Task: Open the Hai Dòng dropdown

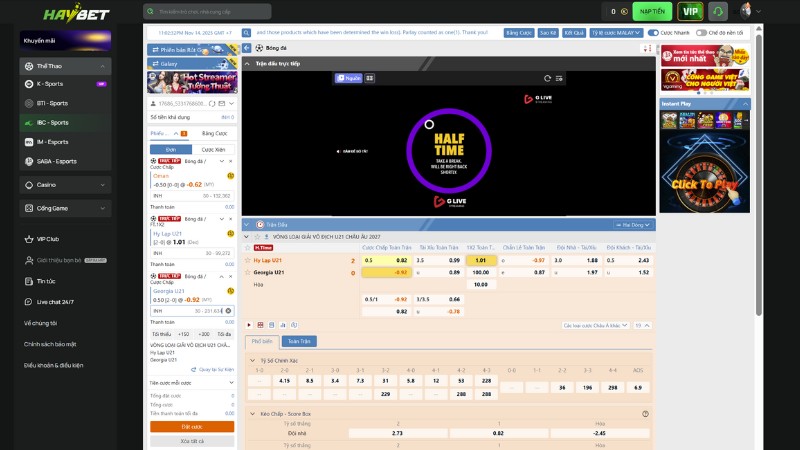Action: point(633,224)
